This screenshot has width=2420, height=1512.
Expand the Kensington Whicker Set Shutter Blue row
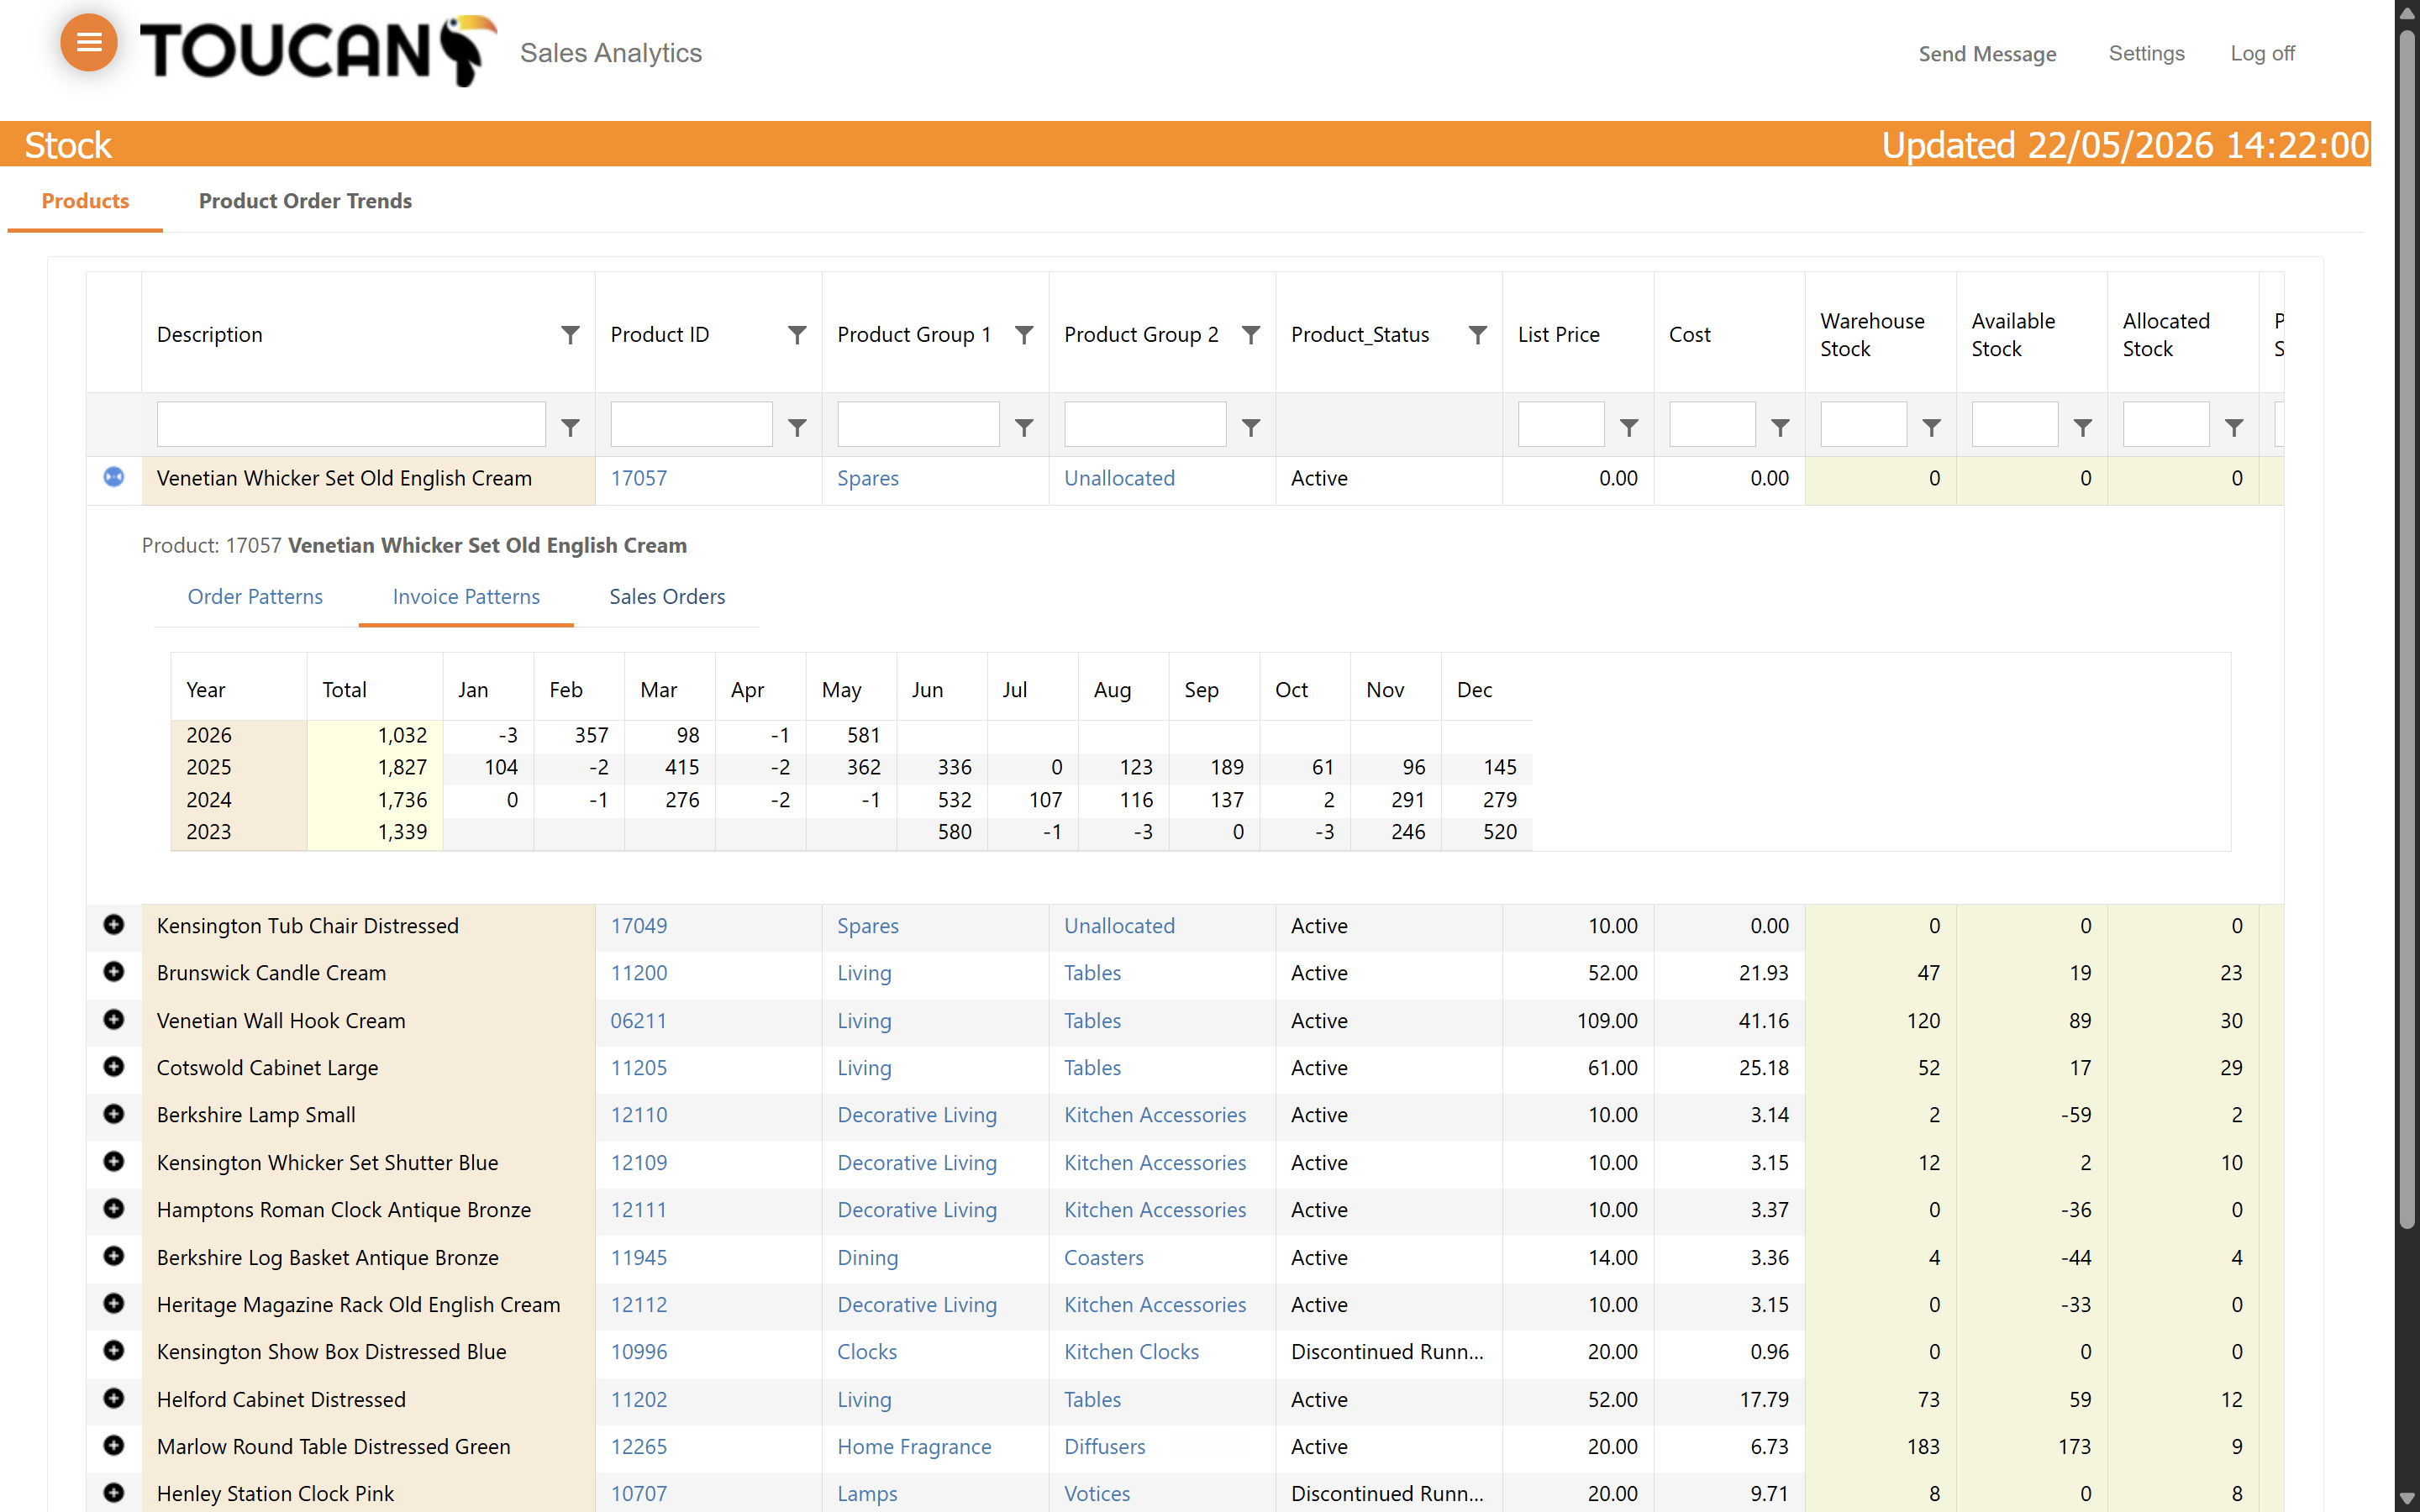point(114,1161)
